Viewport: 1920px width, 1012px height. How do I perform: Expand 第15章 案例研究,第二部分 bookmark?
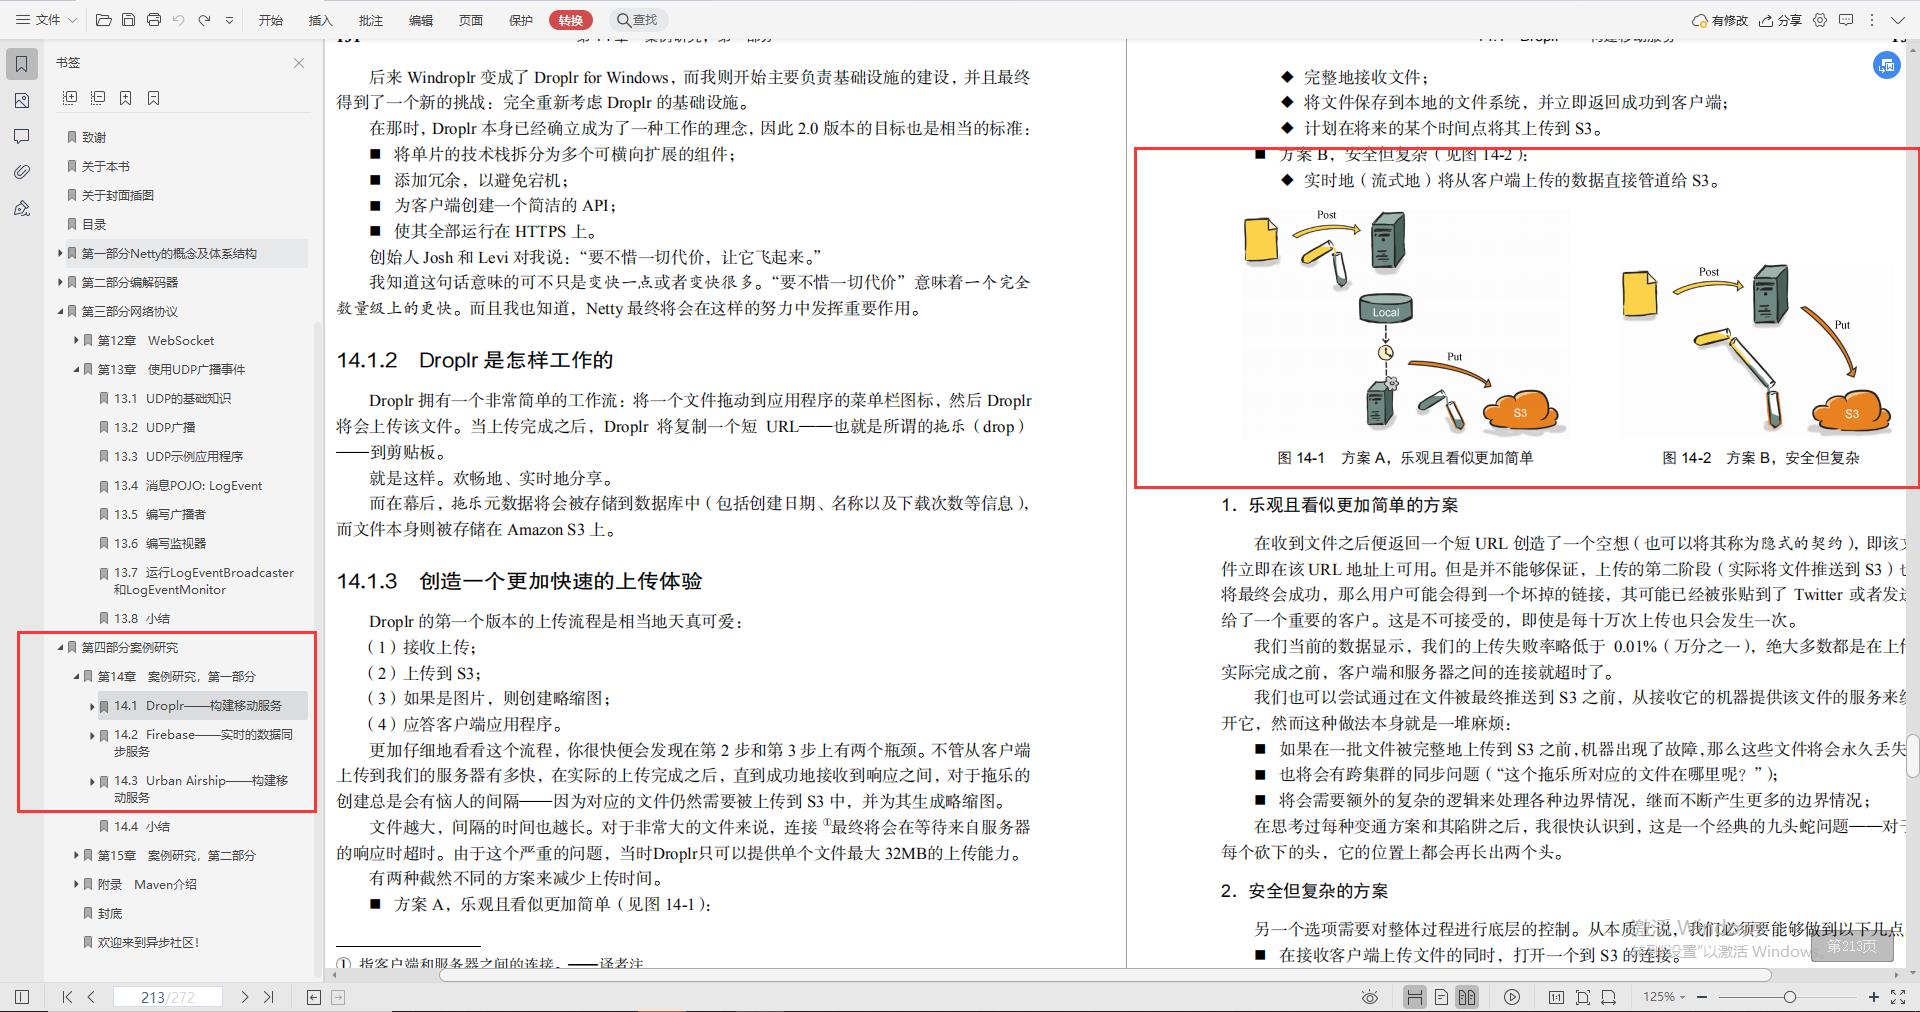76,855
